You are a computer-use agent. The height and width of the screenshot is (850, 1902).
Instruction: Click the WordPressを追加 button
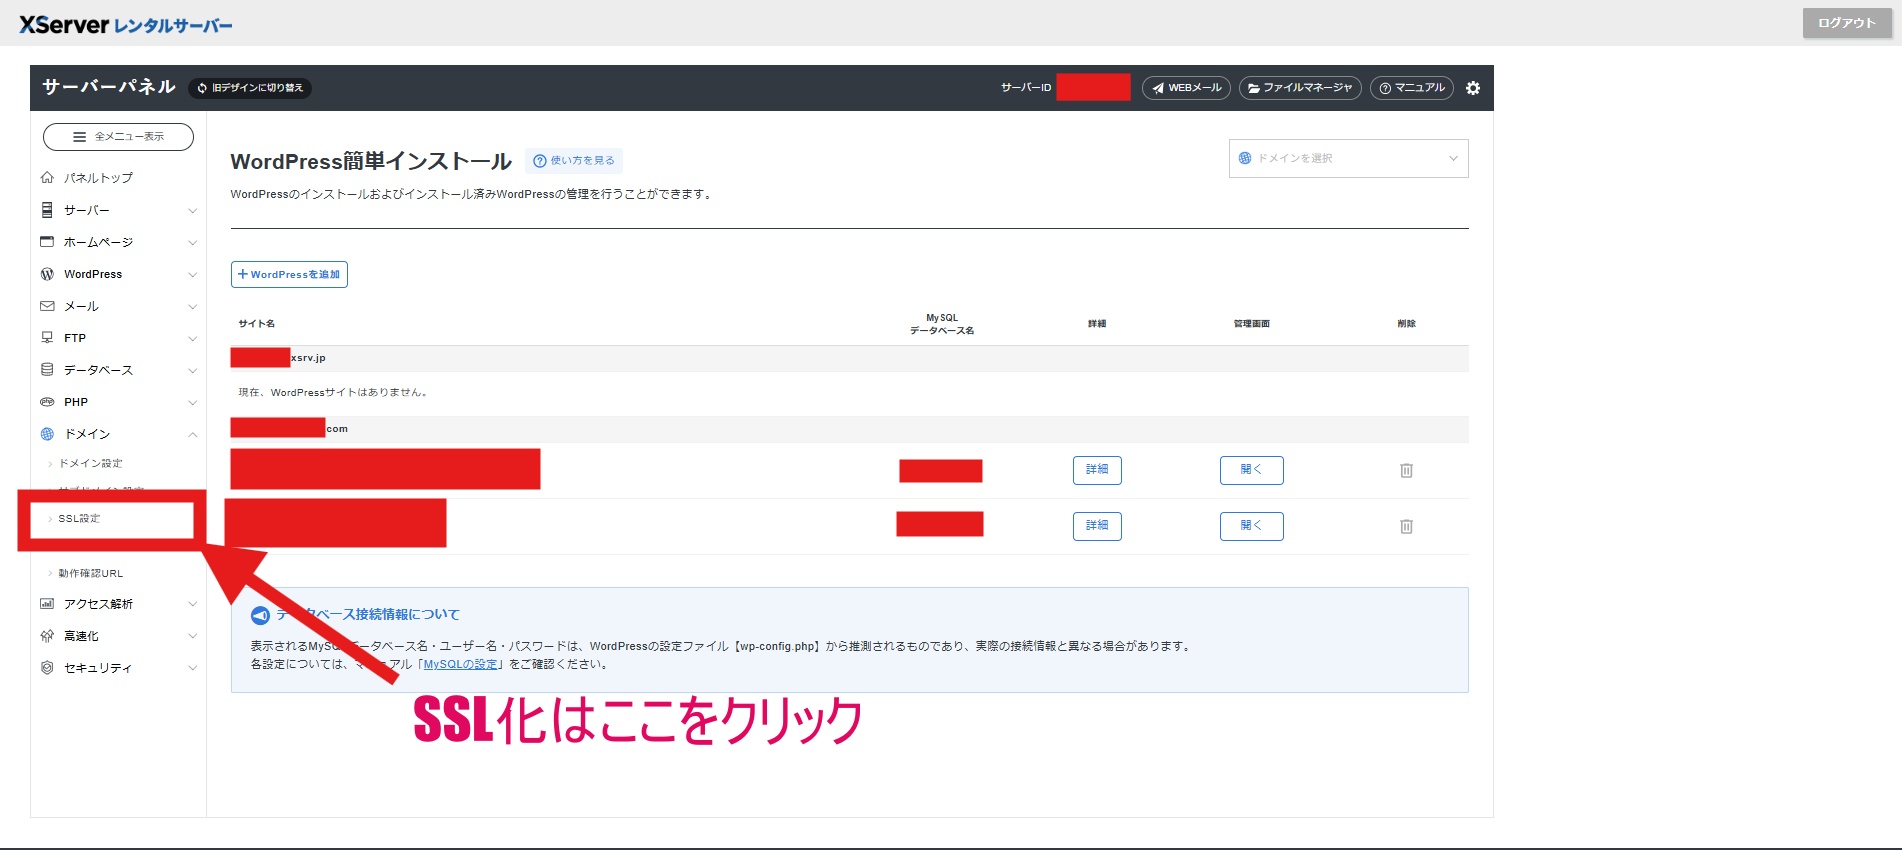pyautogui.click(x=289, y=275)
